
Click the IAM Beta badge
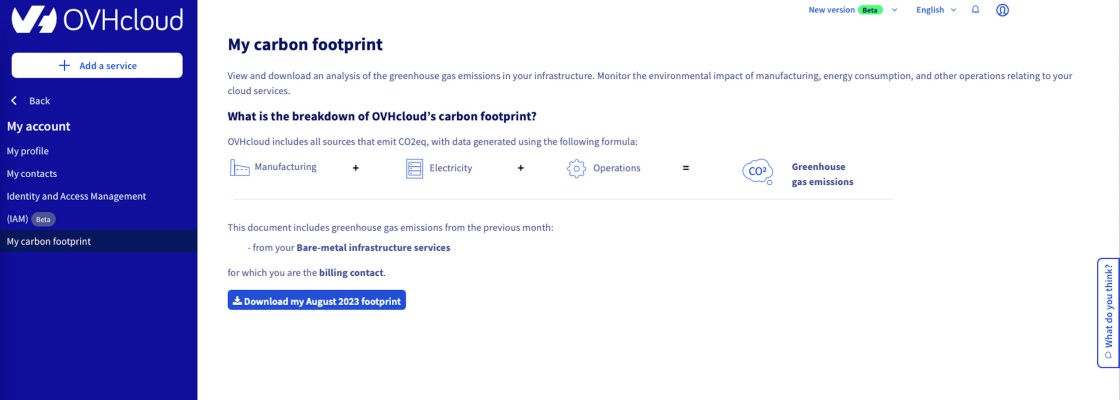point(42,219)
